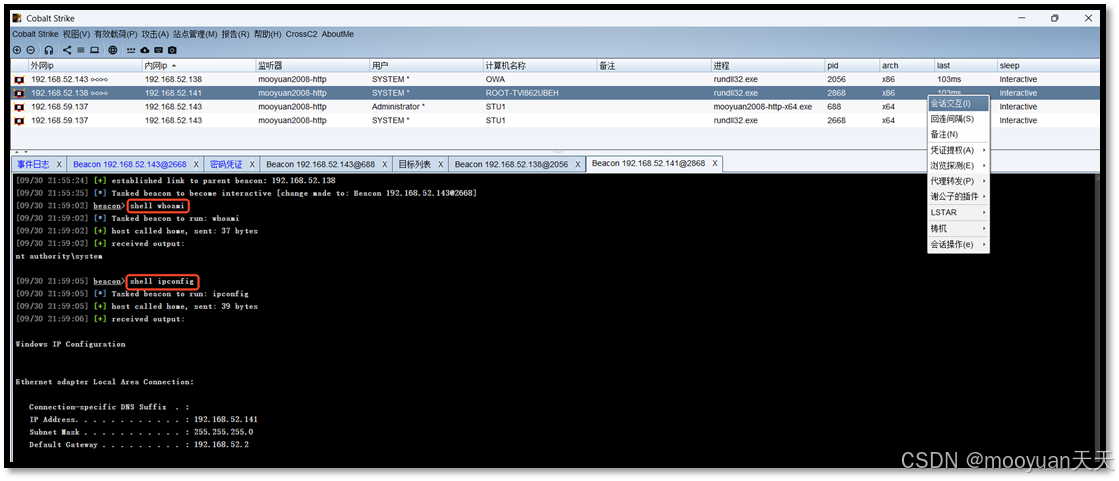The height and width of the screenshot is (481, 1119).
Task: Open the AboutMe menu
Action: (338, 34)
